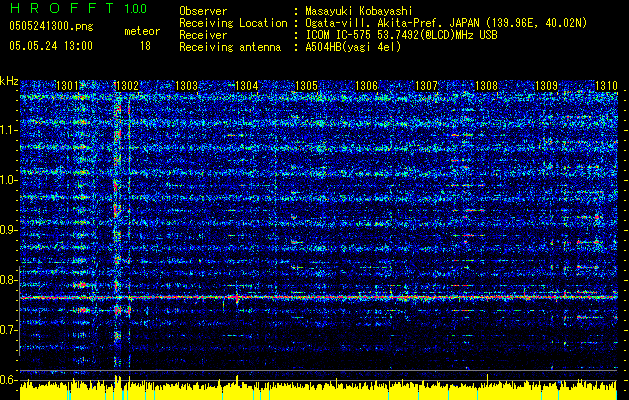
Task: Click the Receiving antenna label
Action: [230, 47]
